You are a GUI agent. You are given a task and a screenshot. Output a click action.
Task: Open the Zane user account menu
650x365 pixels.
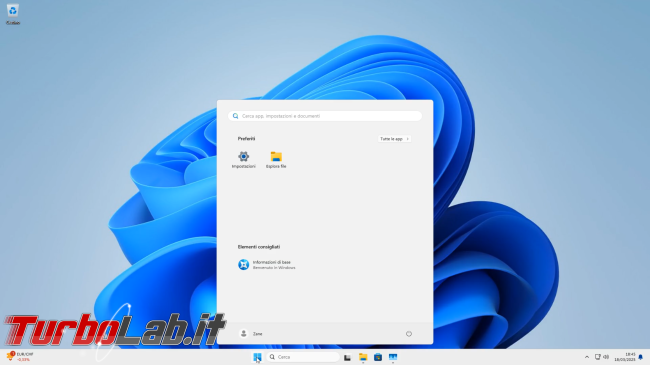(251, 333)
